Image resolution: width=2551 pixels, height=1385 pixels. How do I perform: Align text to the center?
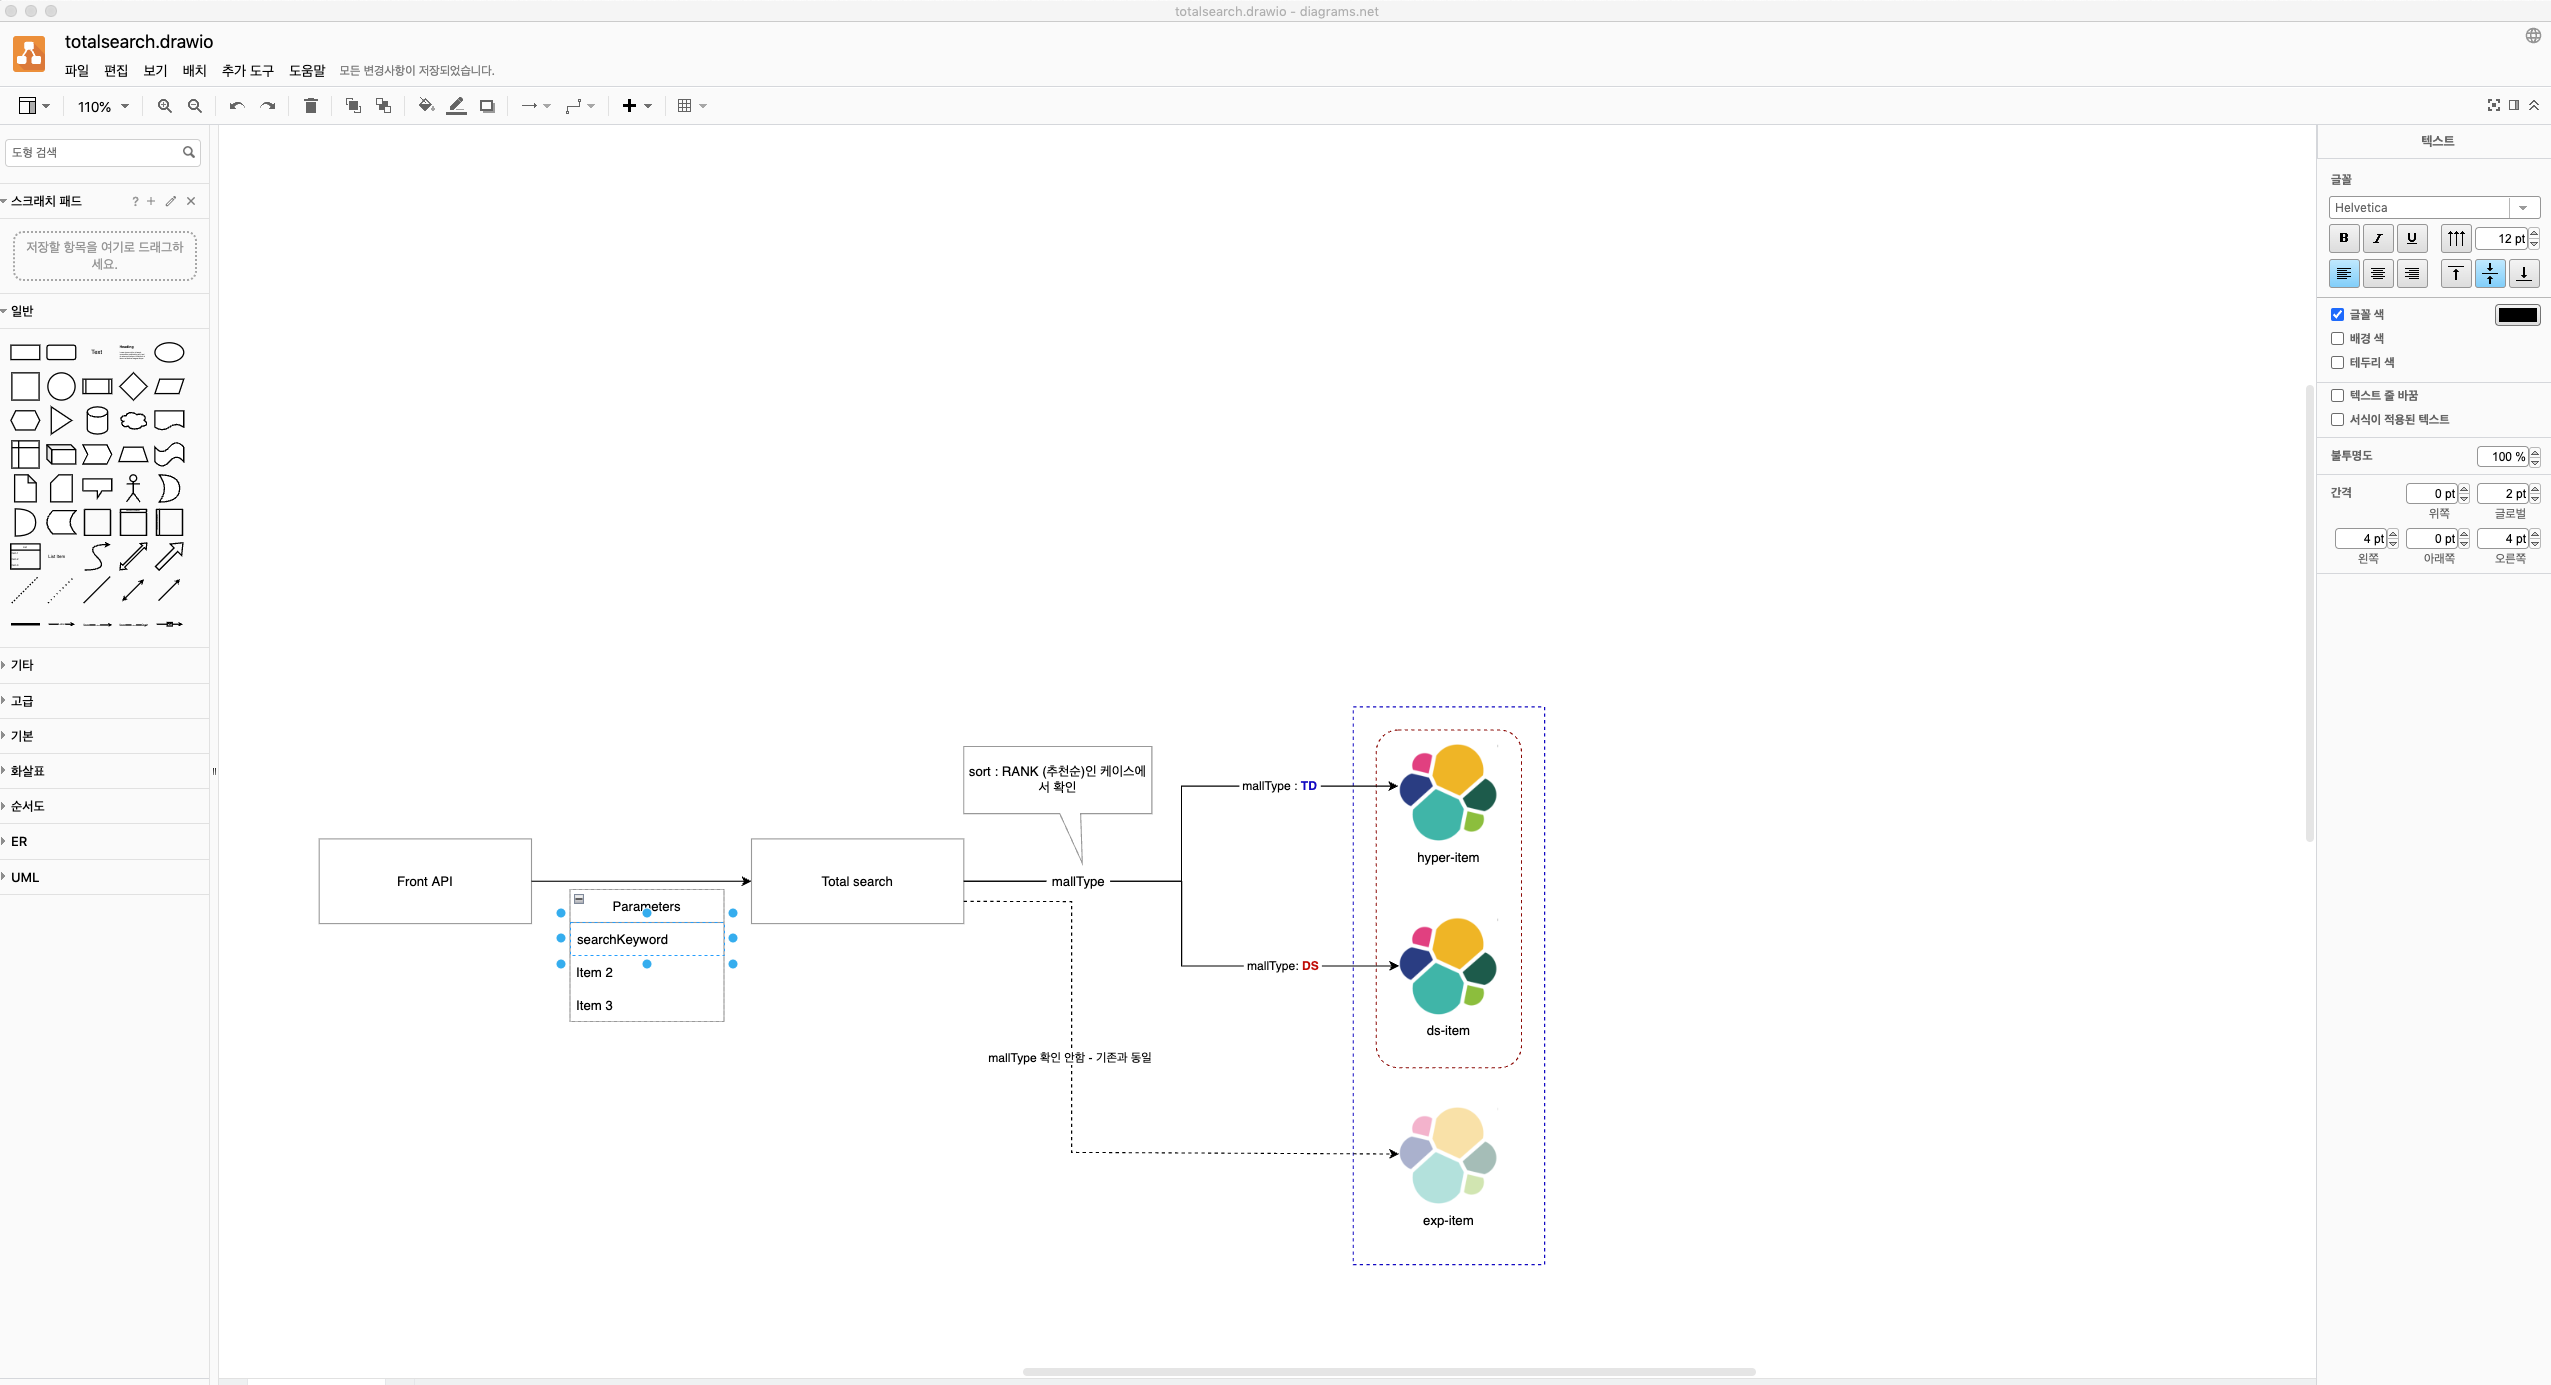(x=2378, y=273)
